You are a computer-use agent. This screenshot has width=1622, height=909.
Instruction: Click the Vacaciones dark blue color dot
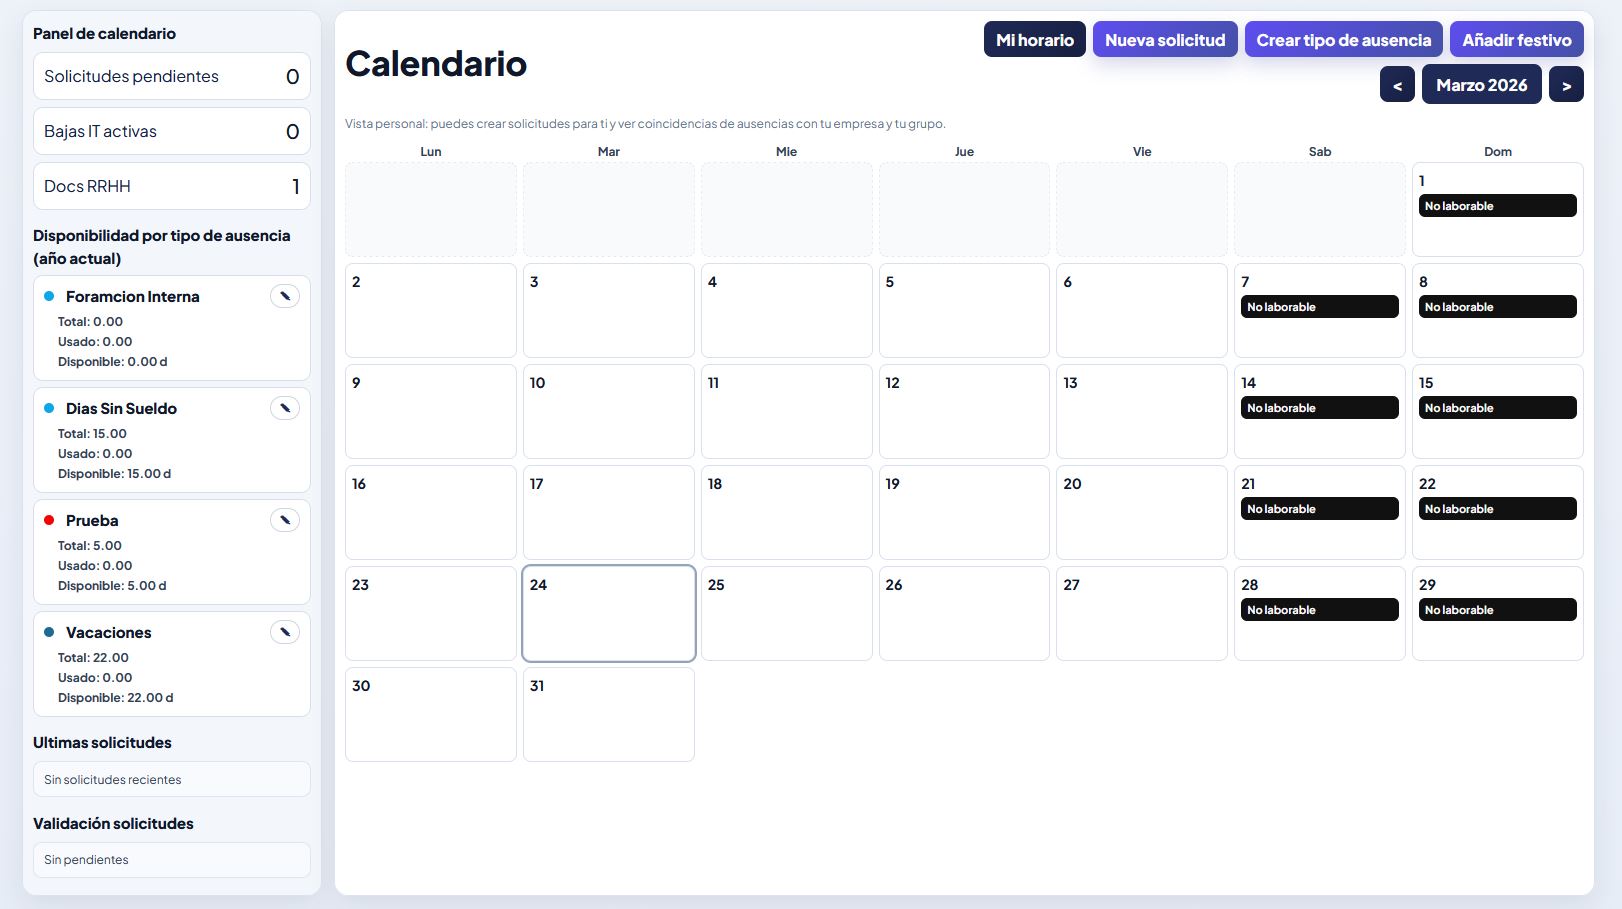tap(49, 632)
